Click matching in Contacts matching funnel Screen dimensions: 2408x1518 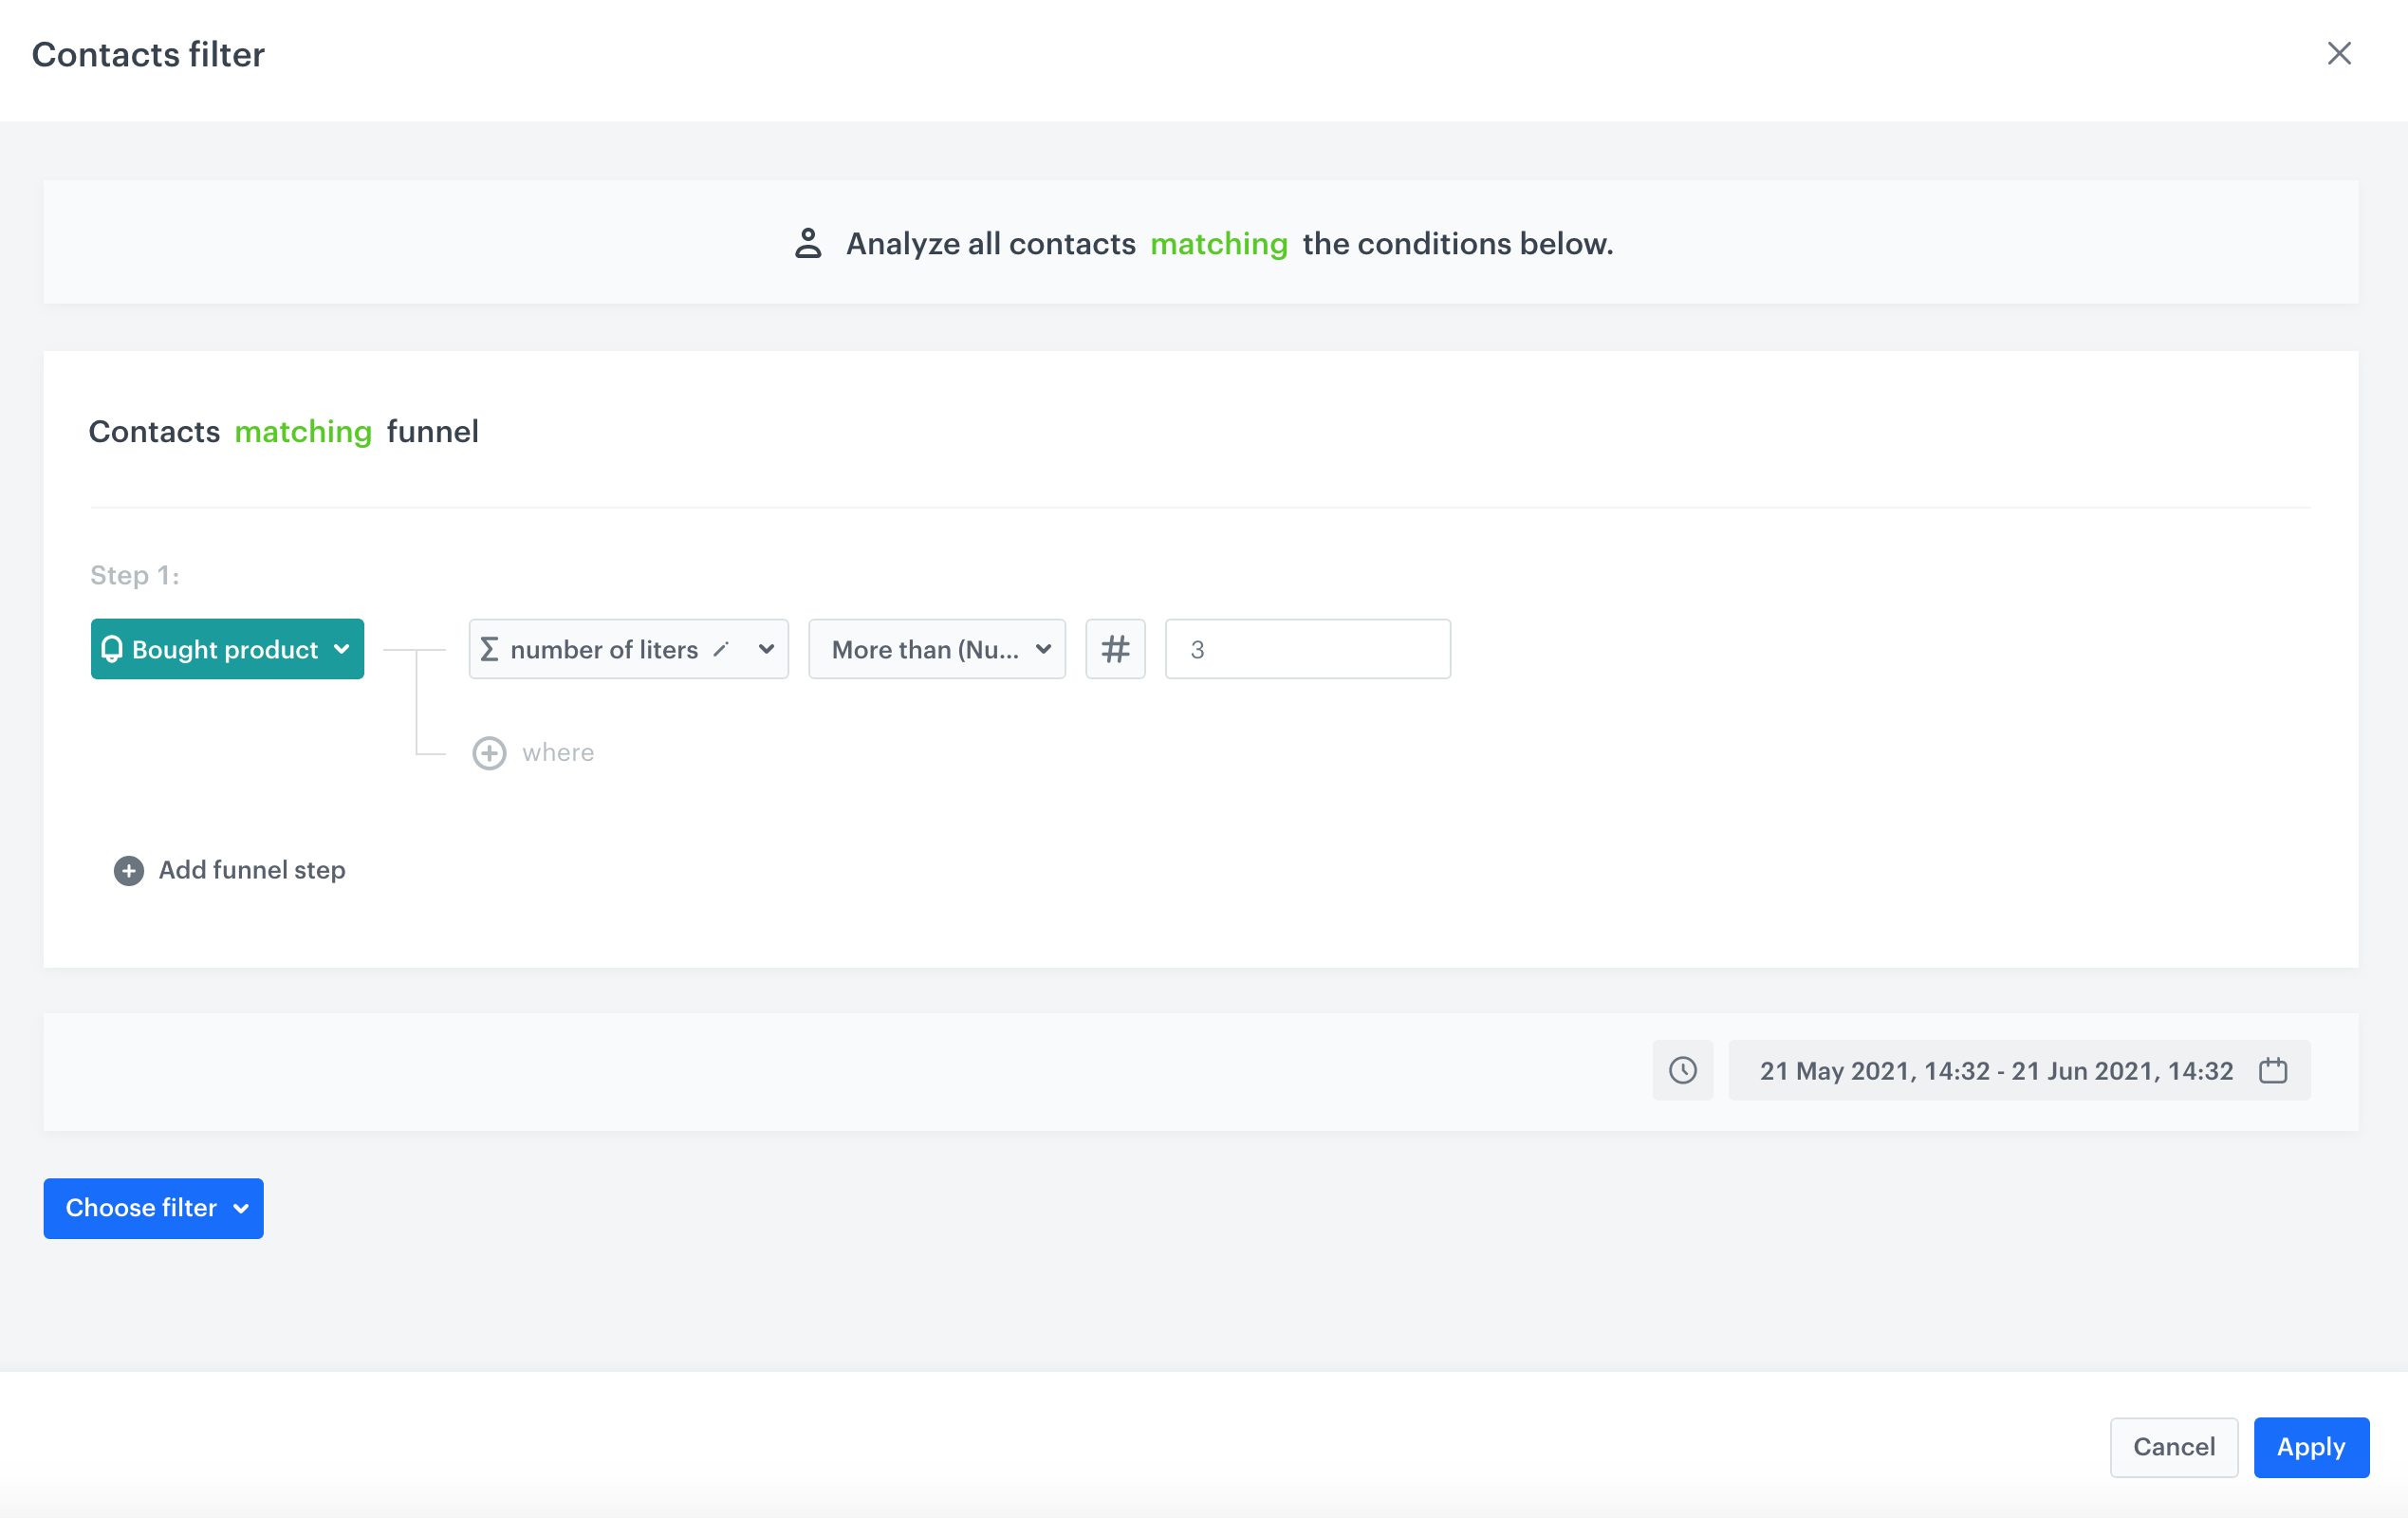(x=303, y=432)
